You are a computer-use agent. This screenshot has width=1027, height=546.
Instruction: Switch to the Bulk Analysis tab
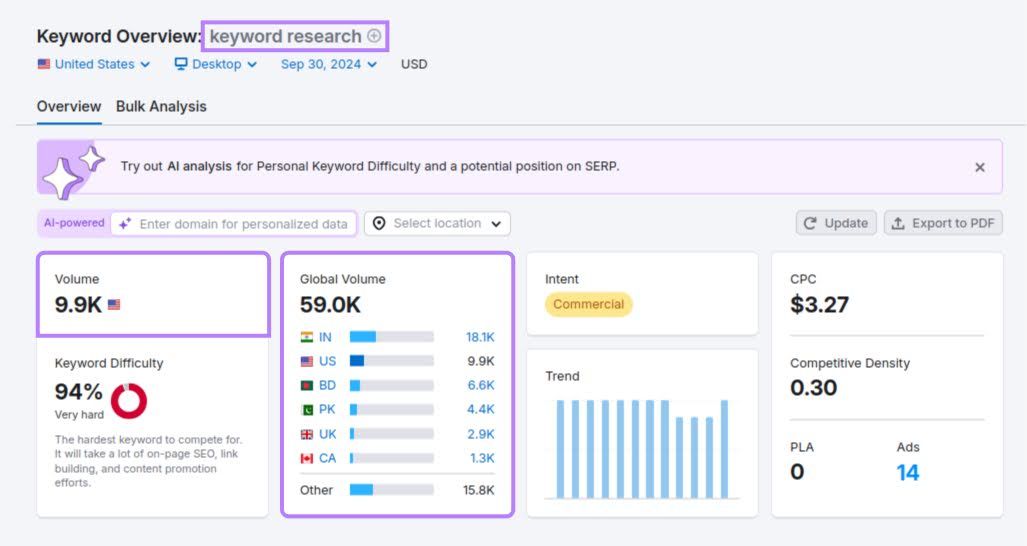point(161,106)
